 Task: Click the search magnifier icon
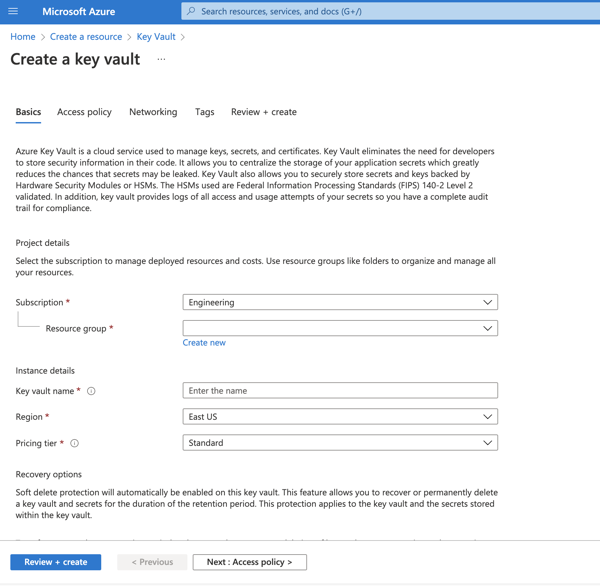click(x=191, y=11)
